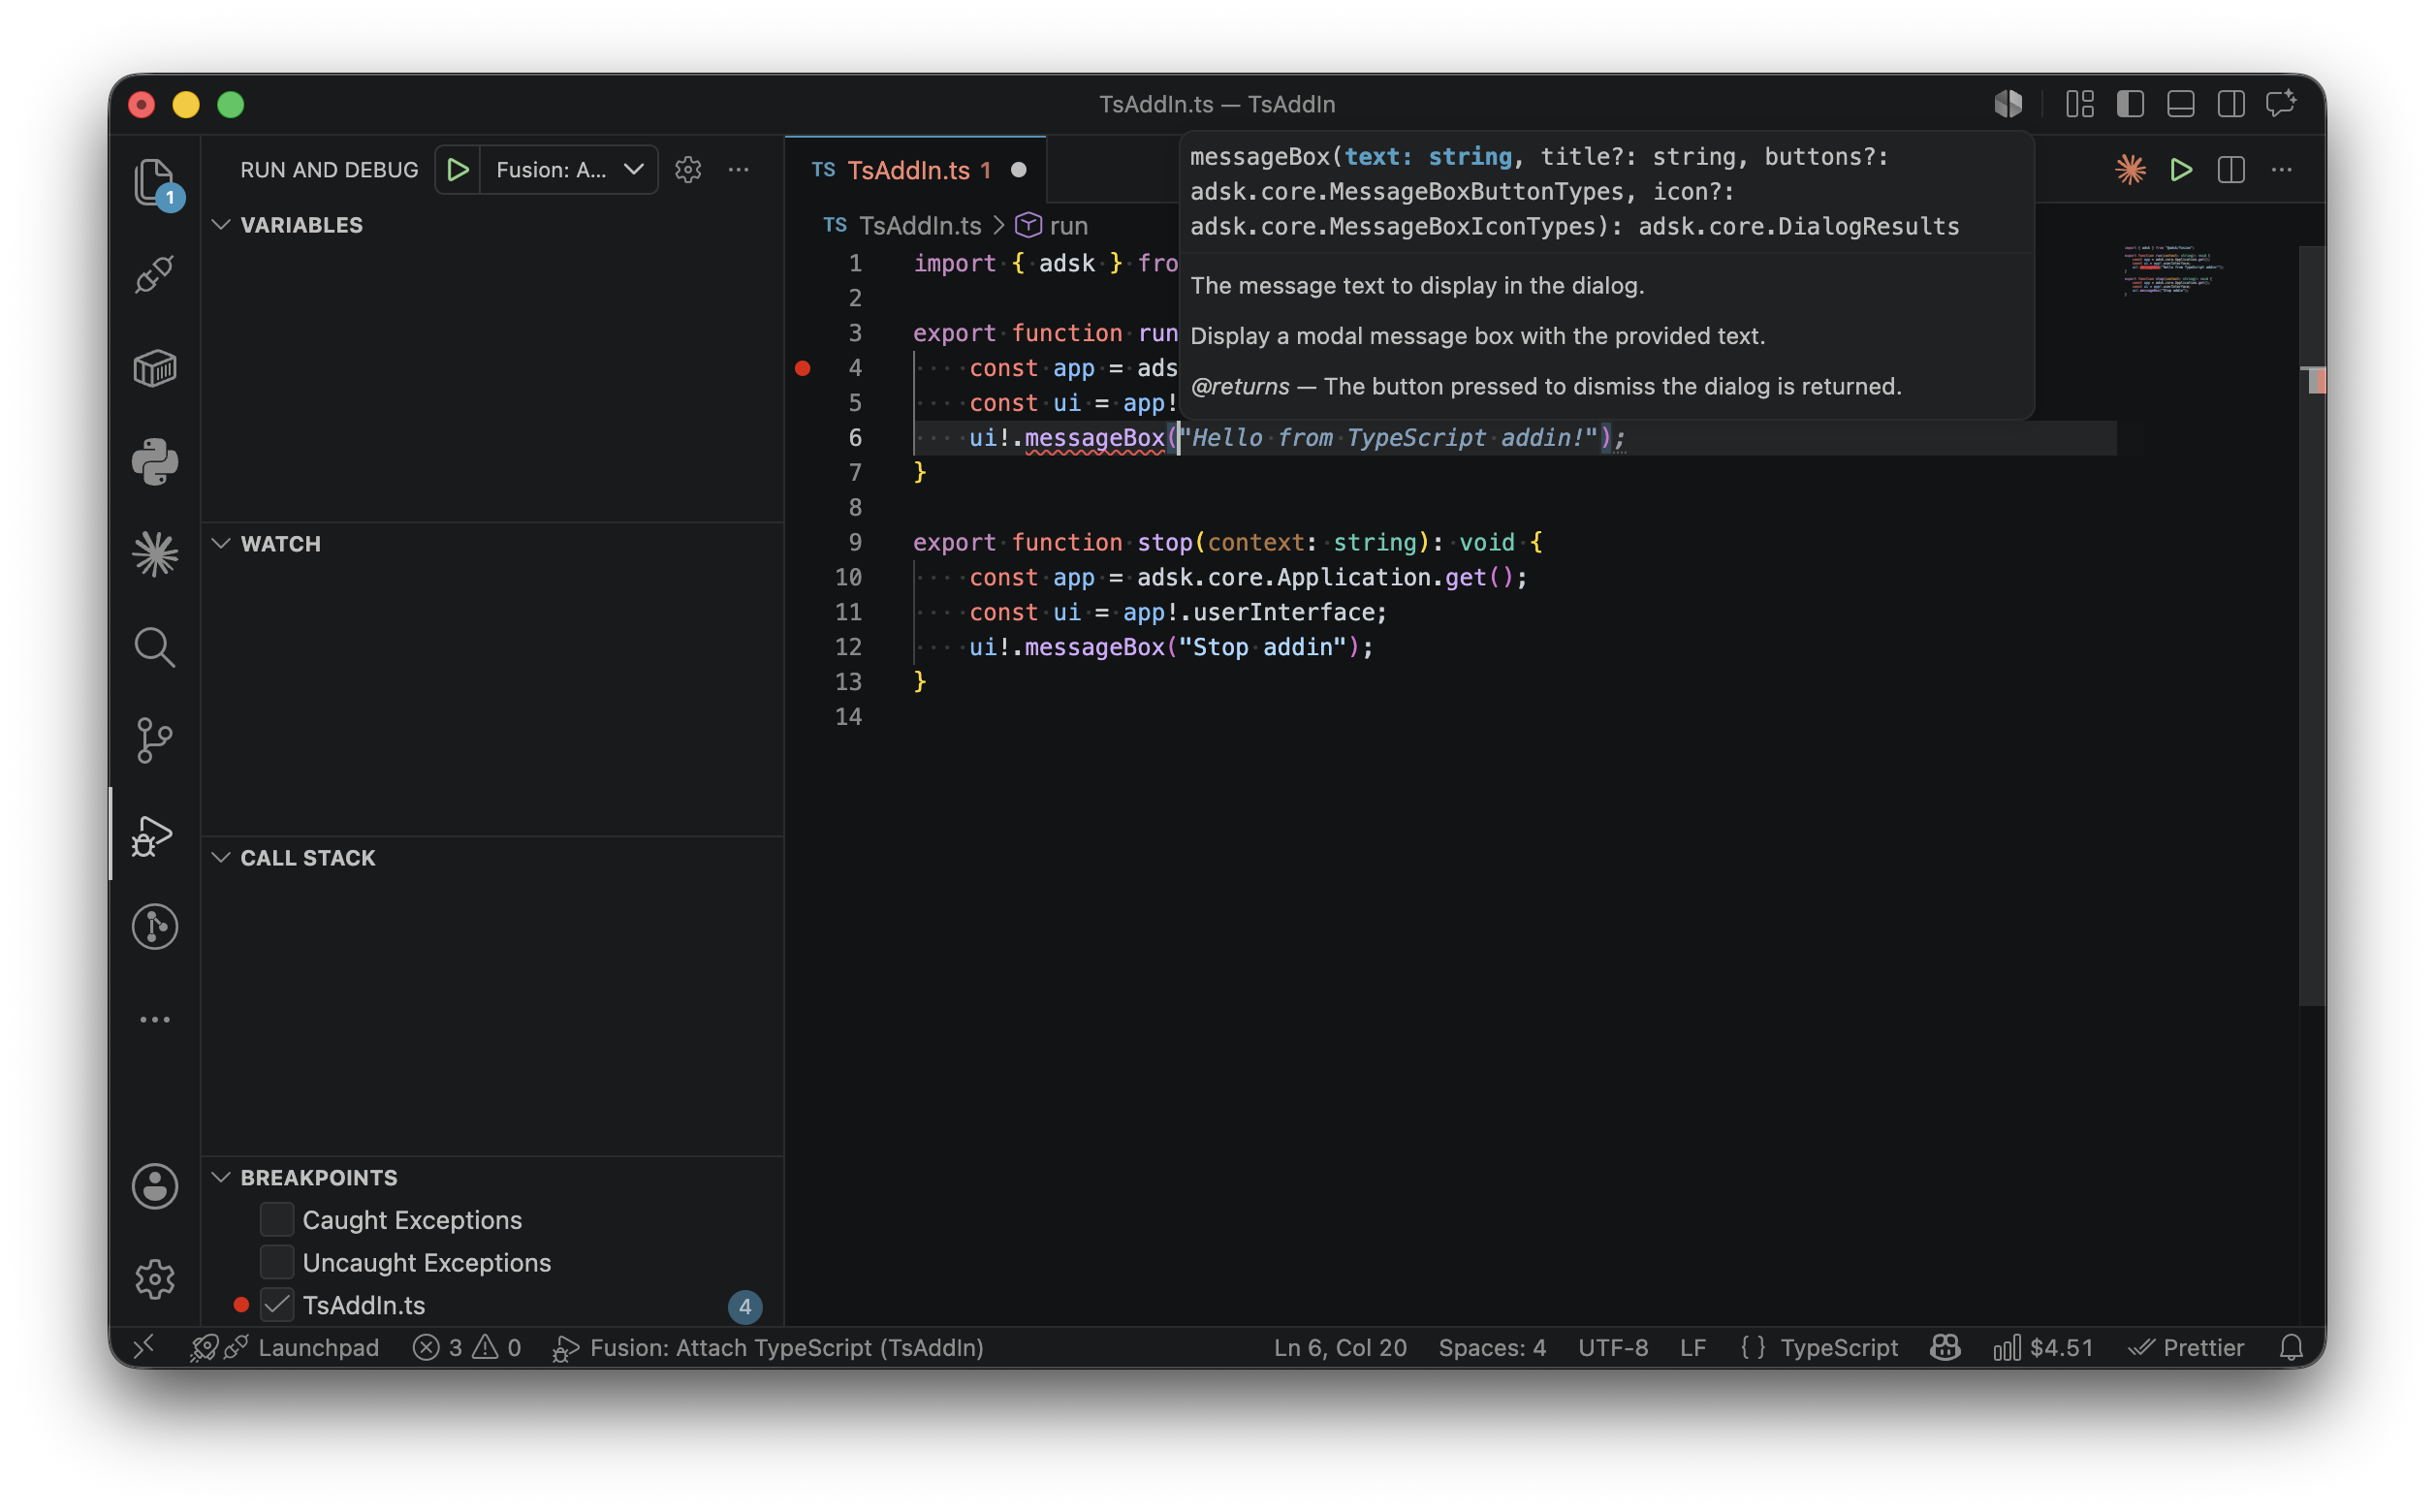2435x1512 pixels.
Task: Open the Accounts menu icon
Action: tap(155, 1186)
